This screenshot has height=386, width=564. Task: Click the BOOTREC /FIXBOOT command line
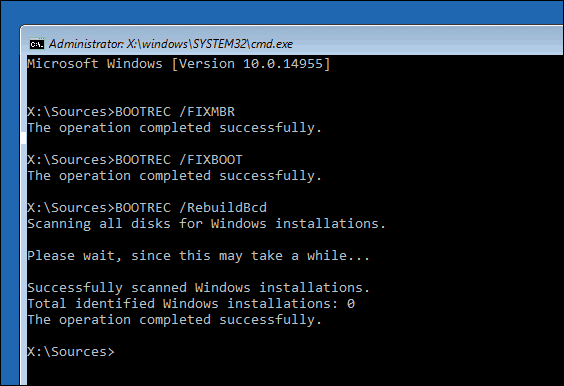click(x=135, y=160)
